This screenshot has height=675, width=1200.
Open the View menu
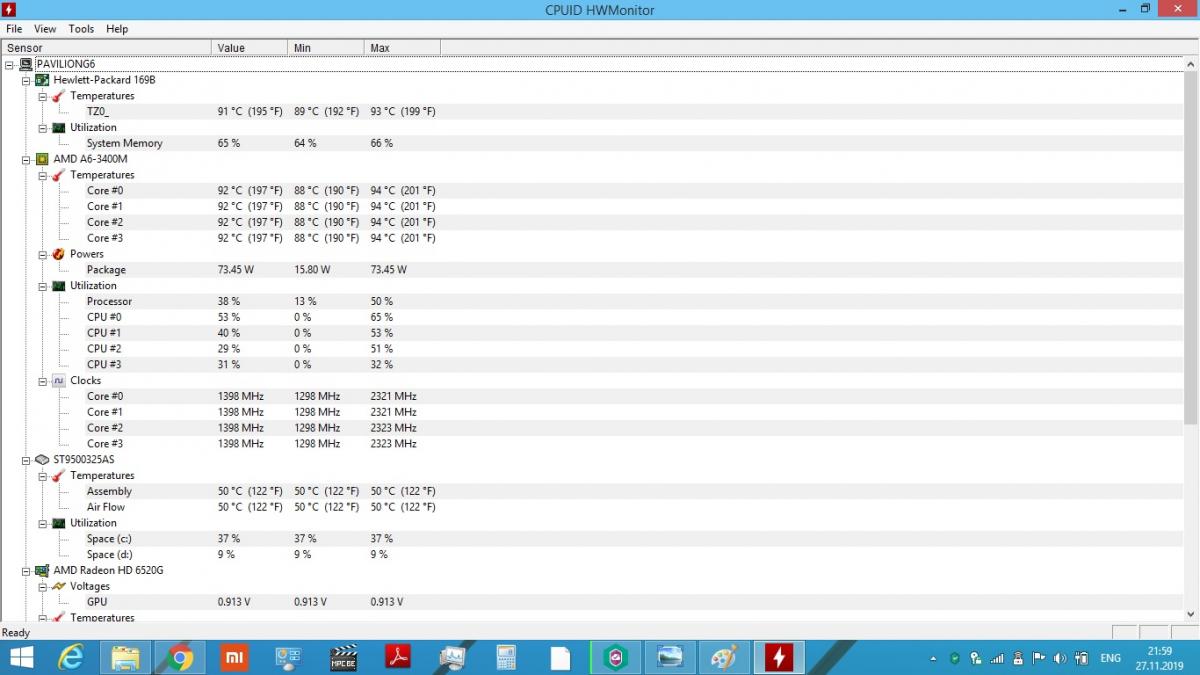tap(45, 29)
